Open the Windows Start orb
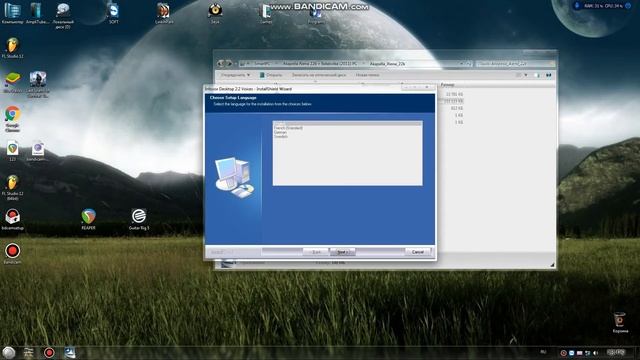Viewport: 640px width, 360px height. pyautogui.click(x=9, y=352)
